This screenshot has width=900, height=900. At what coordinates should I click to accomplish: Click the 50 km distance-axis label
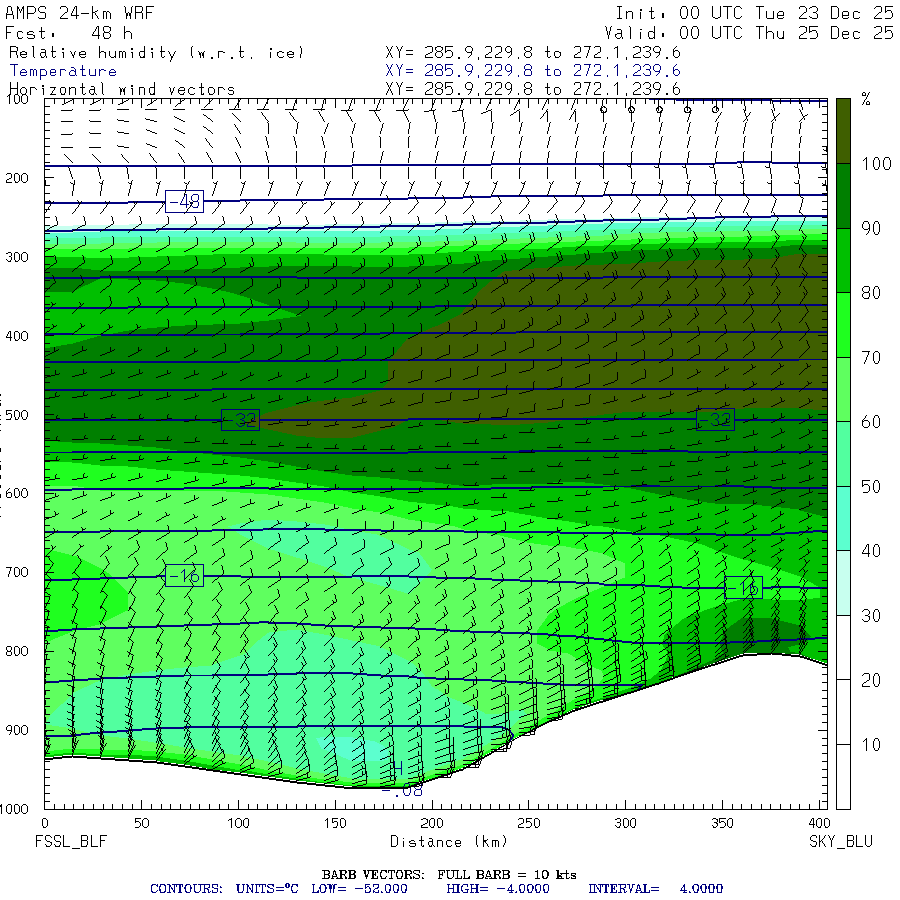(142, 823)
